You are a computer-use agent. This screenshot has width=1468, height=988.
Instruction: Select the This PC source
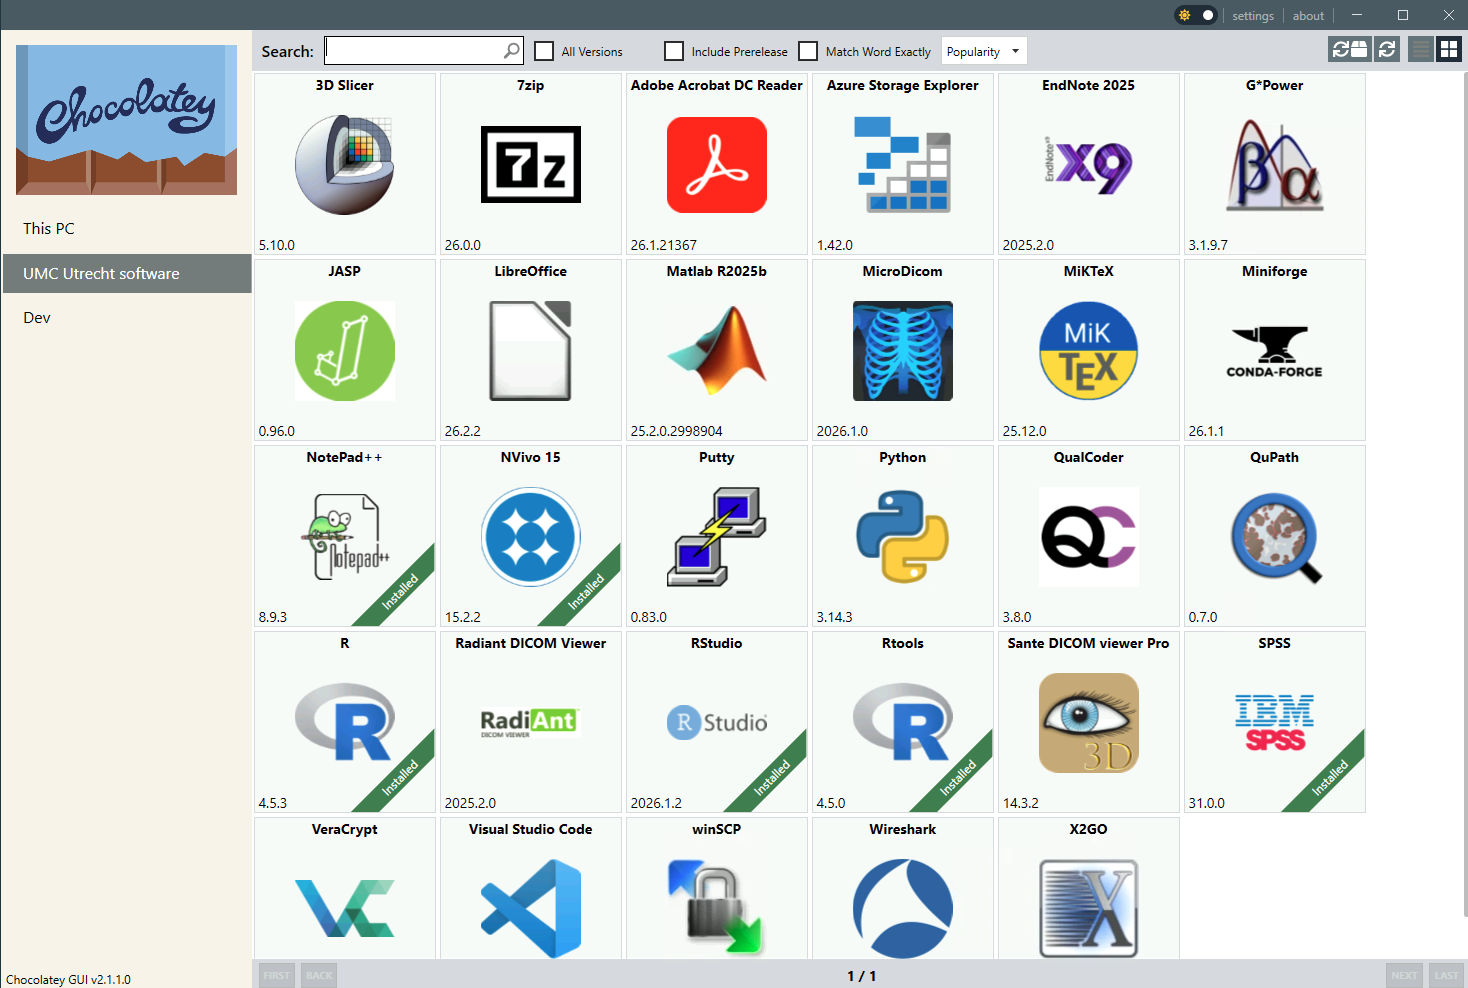coord(49,229)
